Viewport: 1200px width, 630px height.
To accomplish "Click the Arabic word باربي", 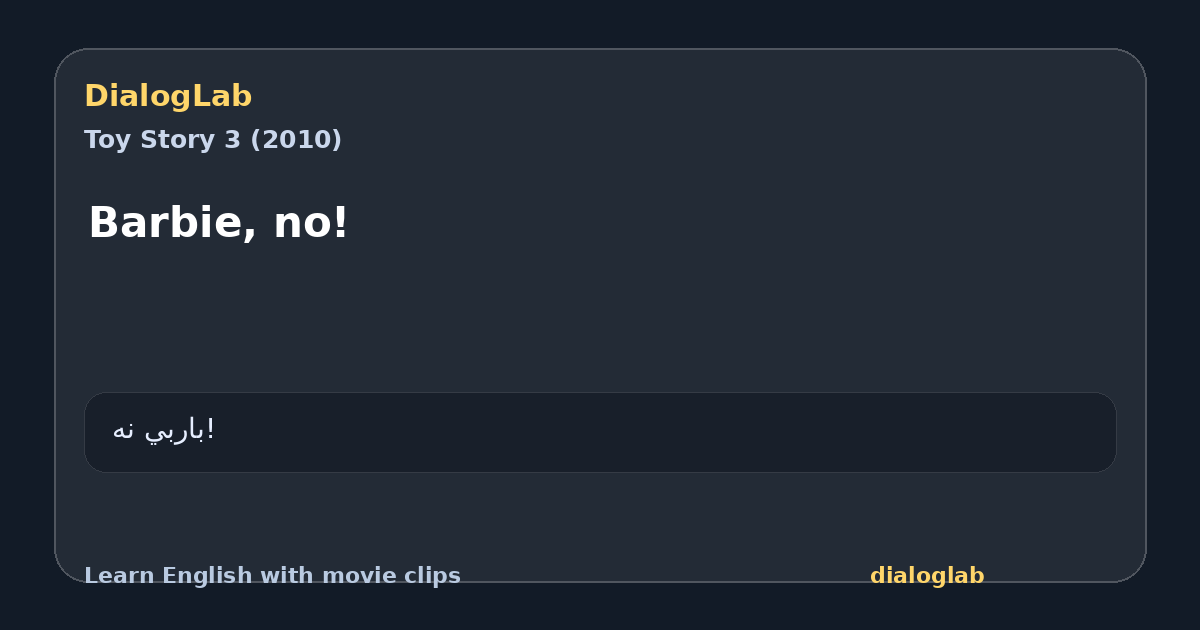I will pyautogui.click(x=176, y=430).
